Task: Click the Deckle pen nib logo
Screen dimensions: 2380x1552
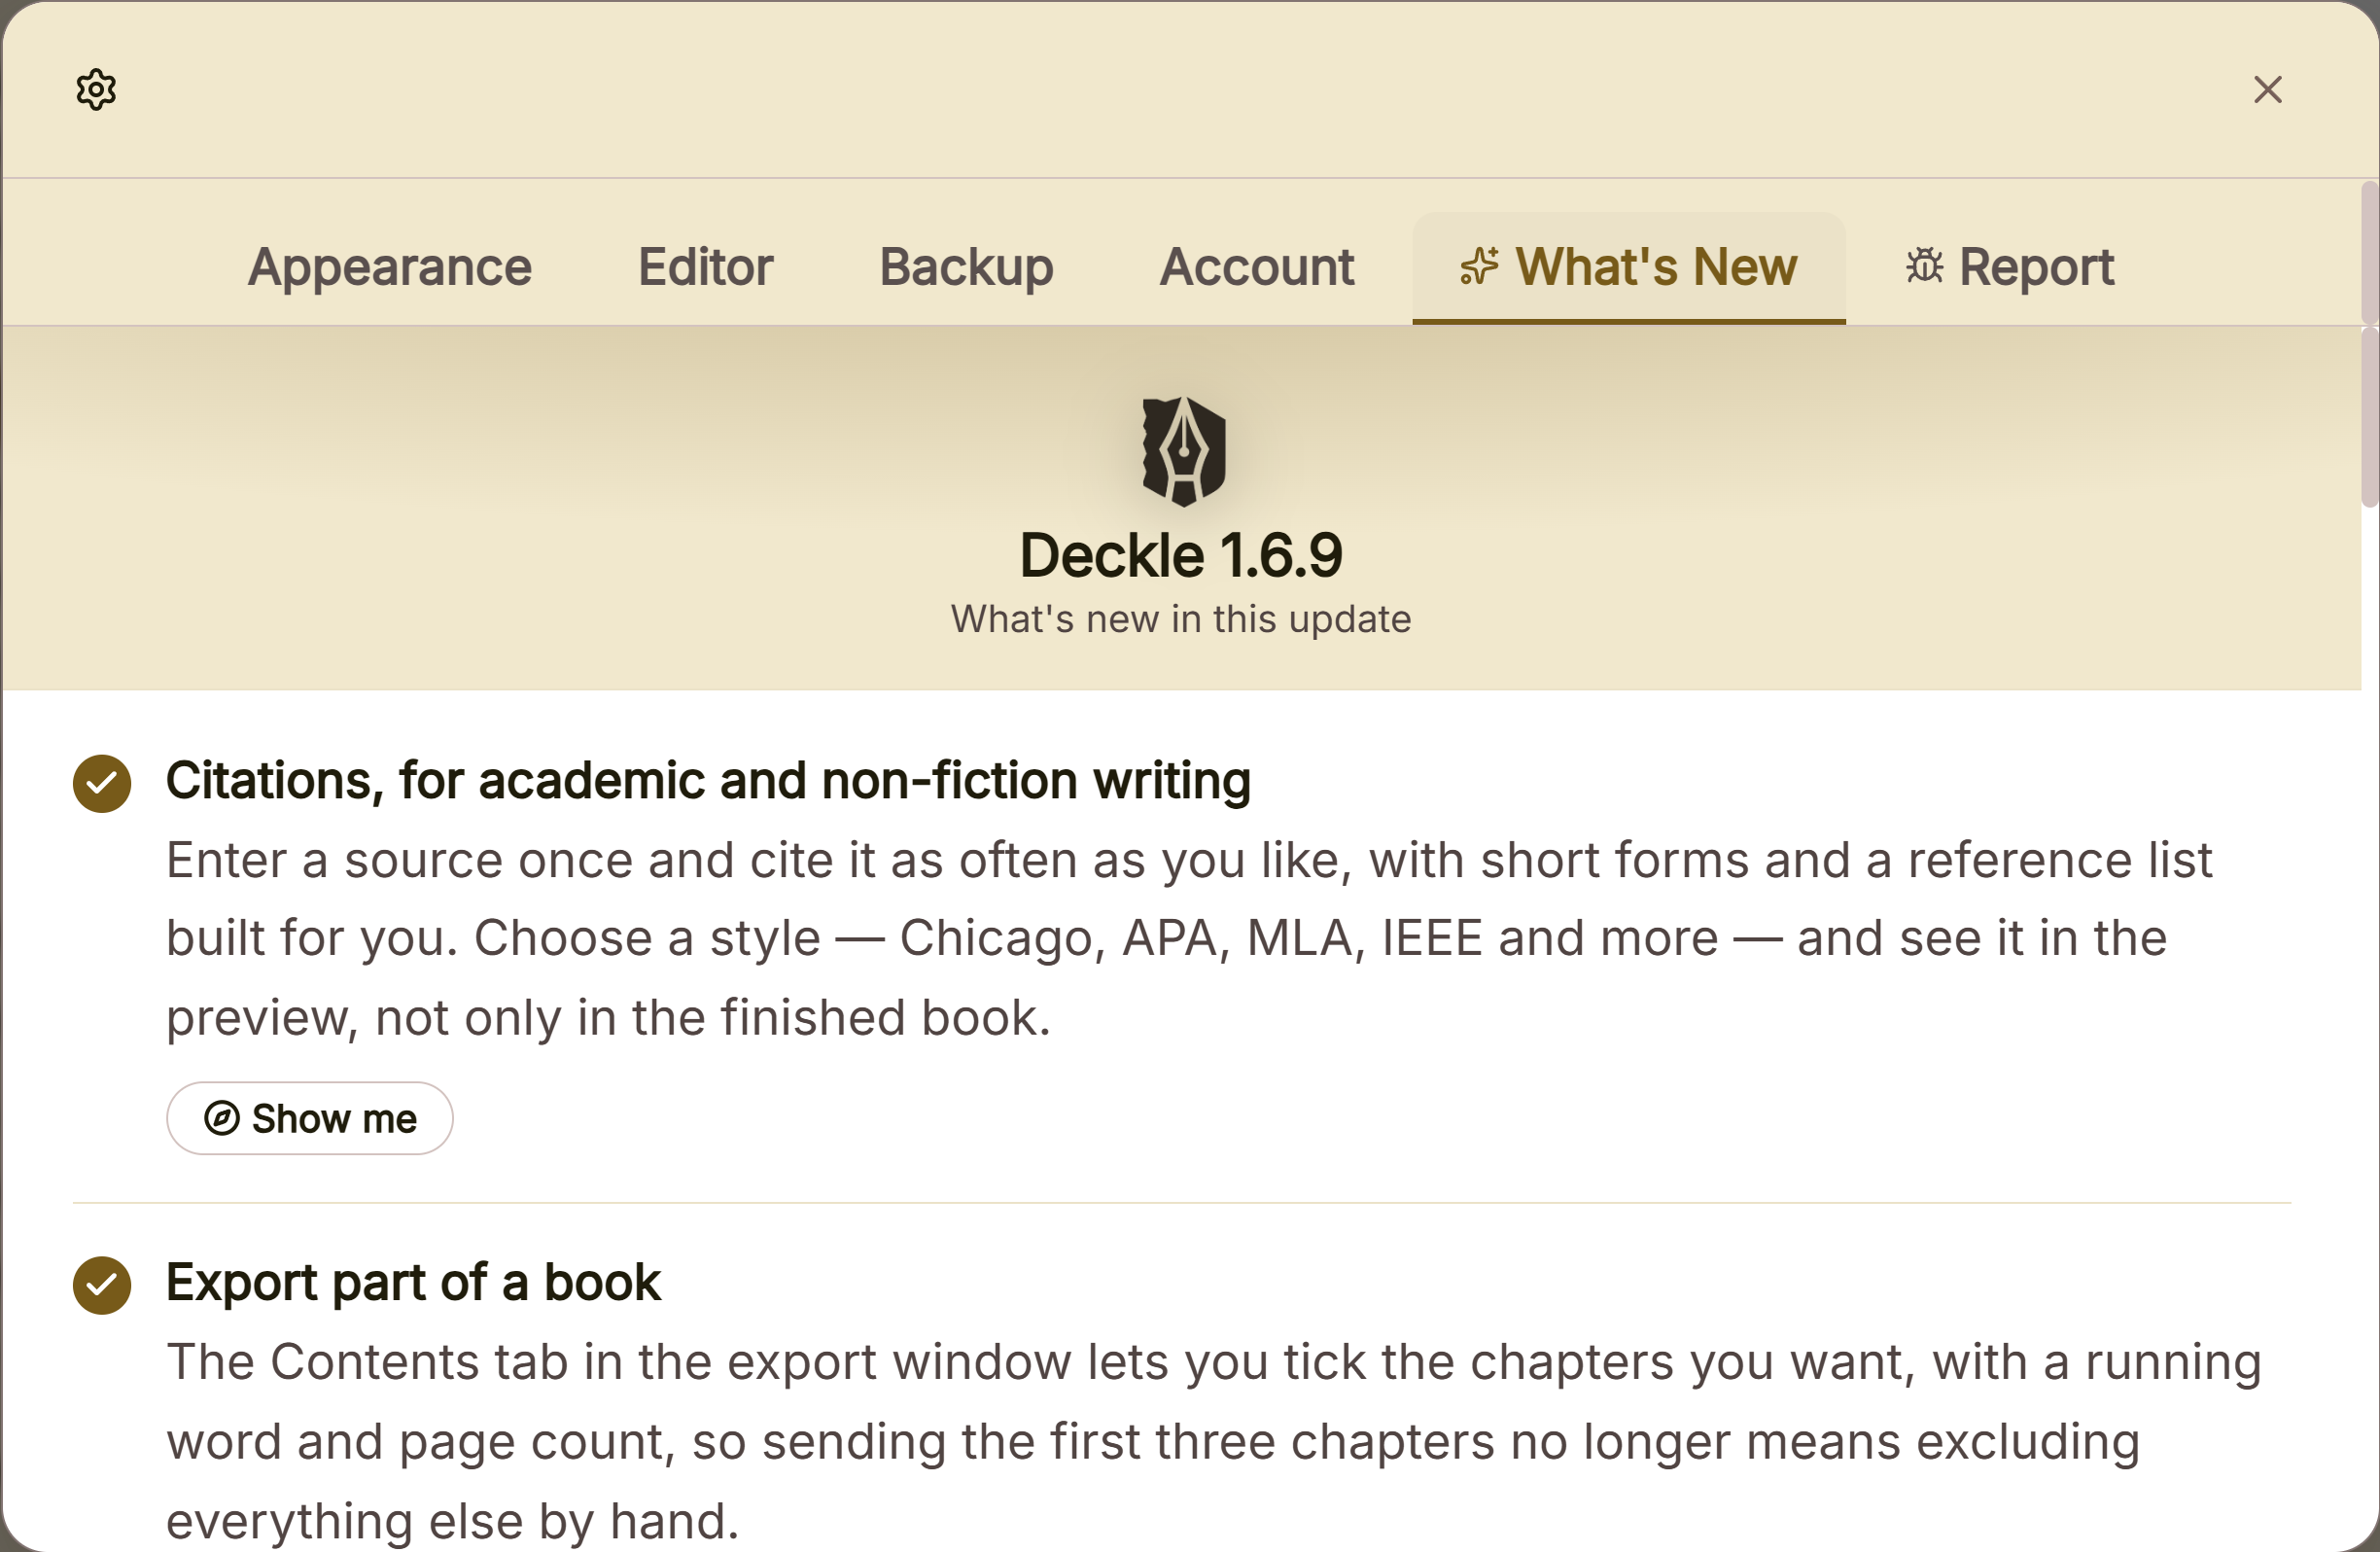Action: pyautogui.click(x=1184, y=452)
